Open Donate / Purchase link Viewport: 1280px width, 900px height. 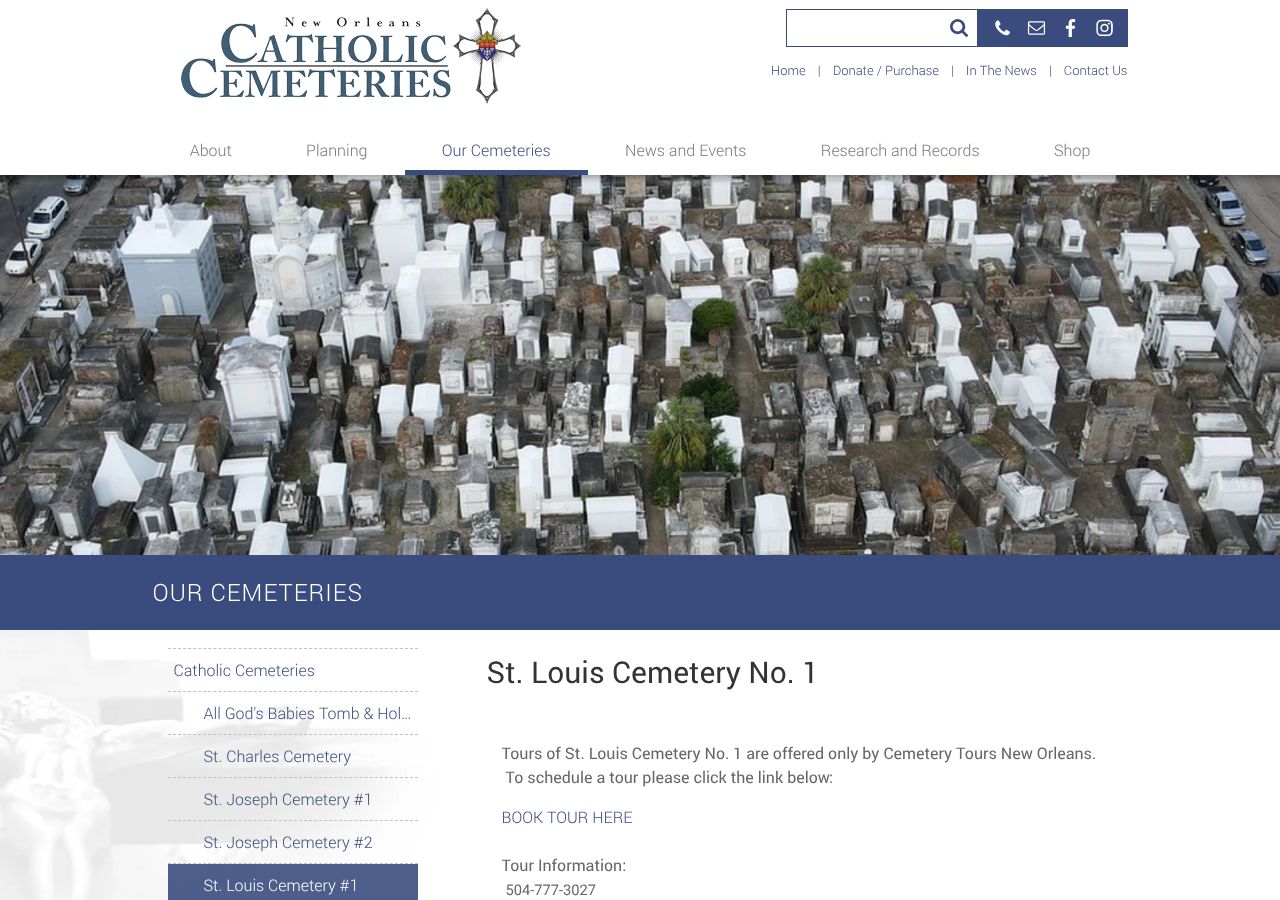(x=885, y=70)
